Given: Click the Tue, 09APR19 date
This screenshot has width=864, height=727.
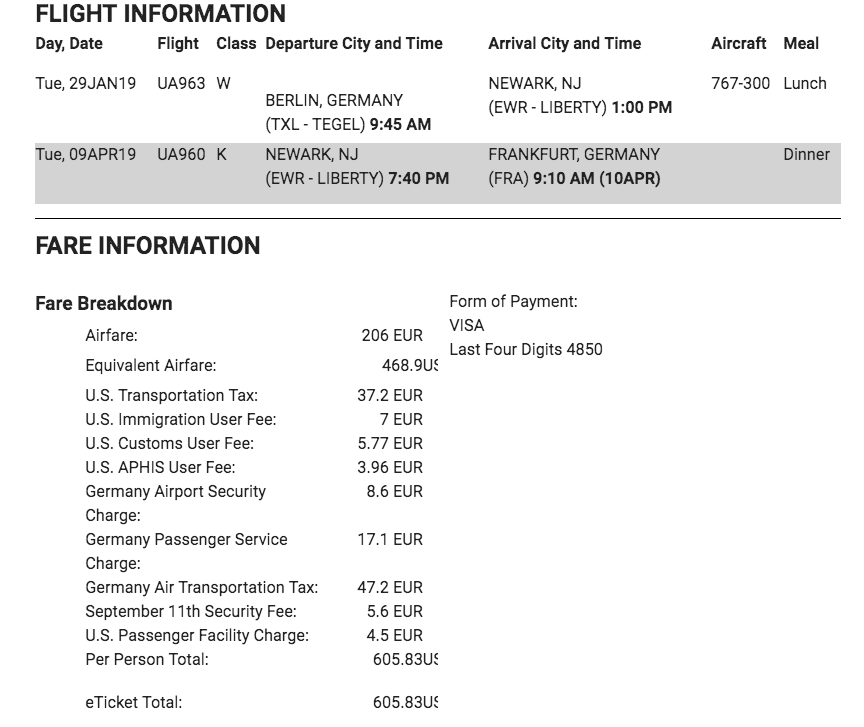Looking at the screenshot, I should point(85,155).
